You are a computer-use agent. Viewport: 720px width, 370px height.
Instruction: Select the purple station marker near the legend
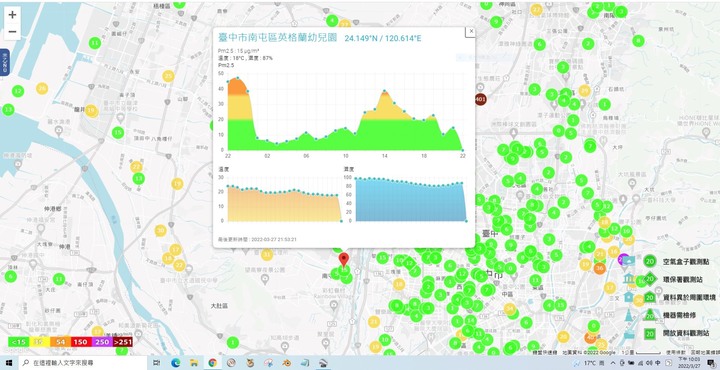click(x=623, y=259)
